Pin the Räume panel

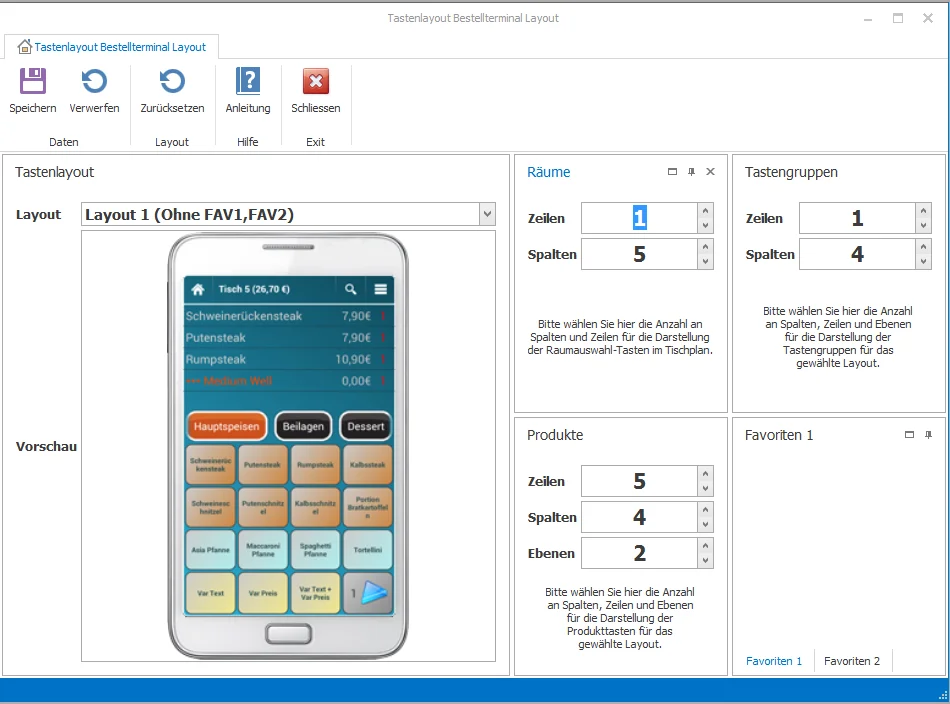tap(691, 172)
